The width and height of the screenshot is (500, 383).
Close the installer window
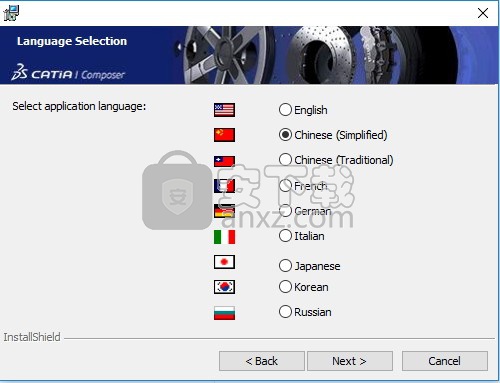tap(483, 13)
